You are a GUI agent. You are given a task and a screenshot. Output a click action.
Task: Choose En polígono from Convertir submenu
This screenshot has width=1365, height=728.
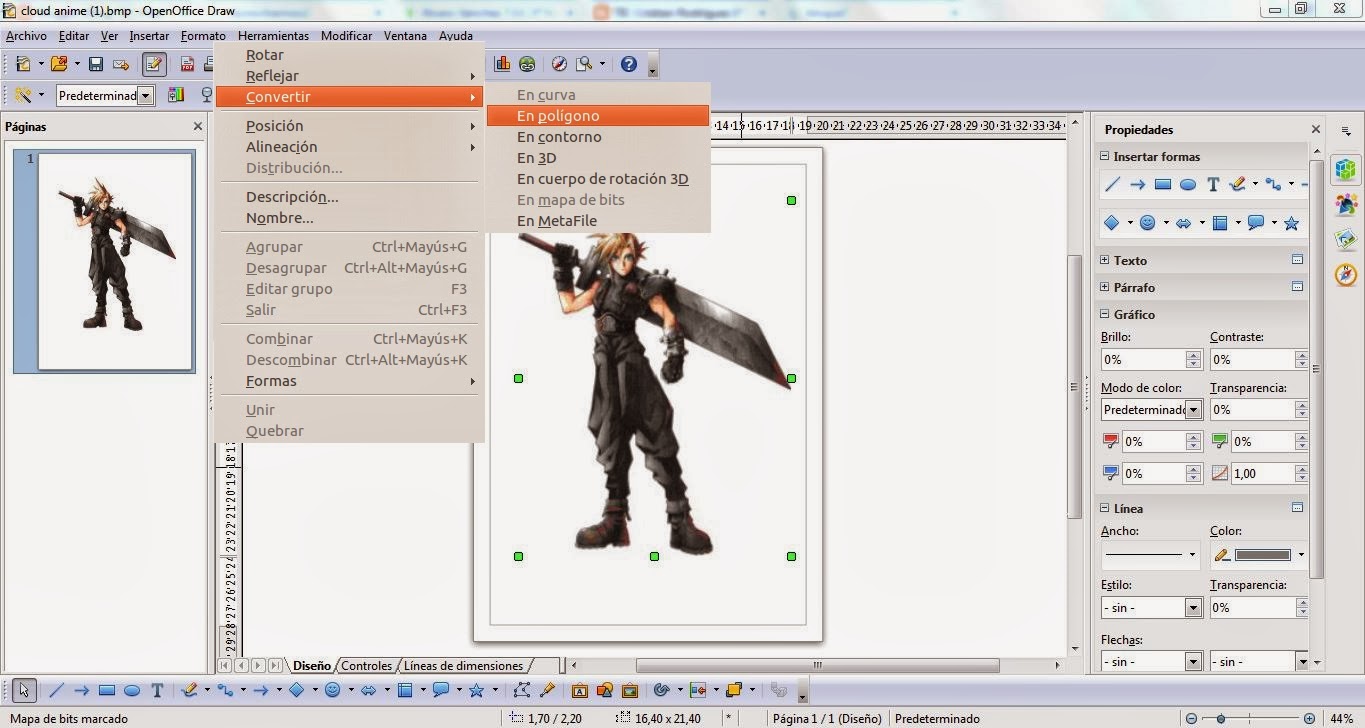point(598,116)
